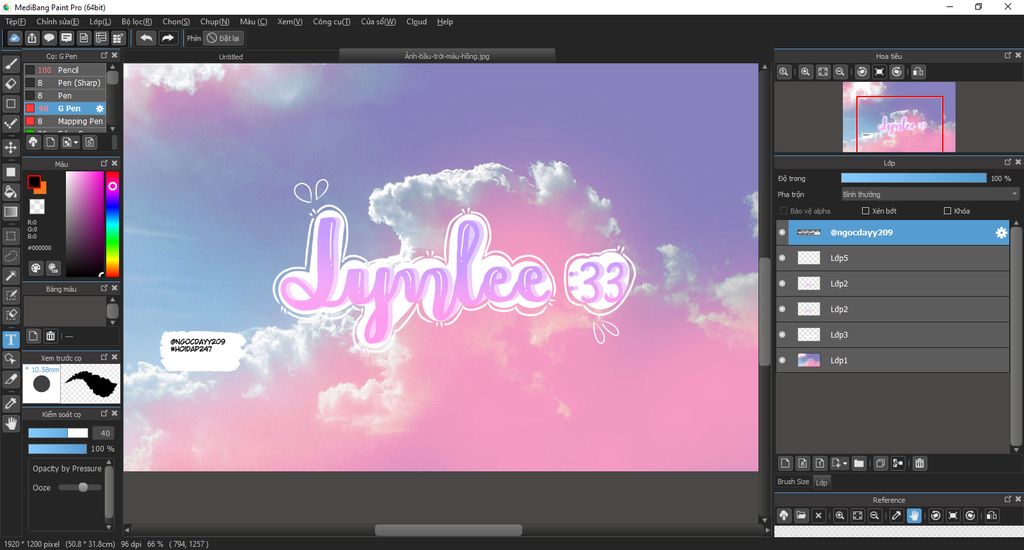The height and width of the screenshot is (550, 1024).
Task: Click the foreground color swatch
Action: point(34,182)
